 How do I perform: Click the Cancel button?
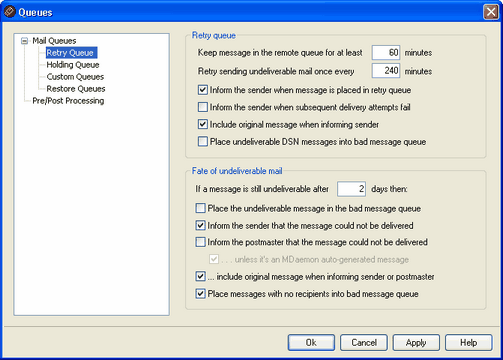pos(364,343)
